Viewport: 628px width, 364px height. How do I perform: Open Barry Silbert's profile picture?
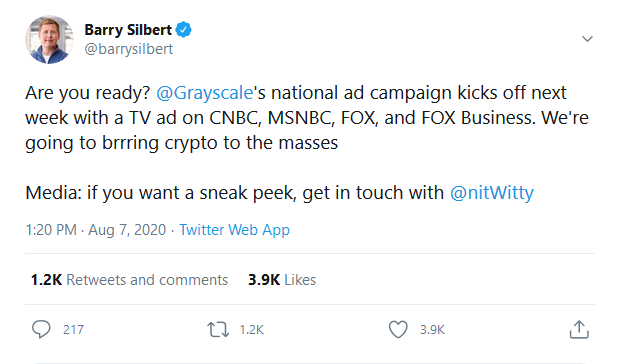tap(49, 40)
